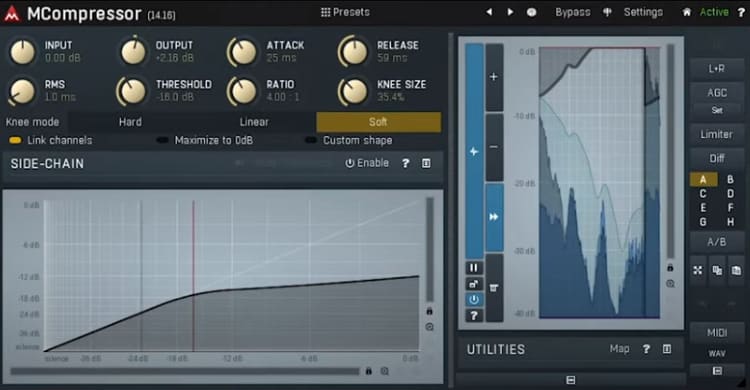Click the lock icon beside the graph's vertical range bar

(x=430, y=311)
